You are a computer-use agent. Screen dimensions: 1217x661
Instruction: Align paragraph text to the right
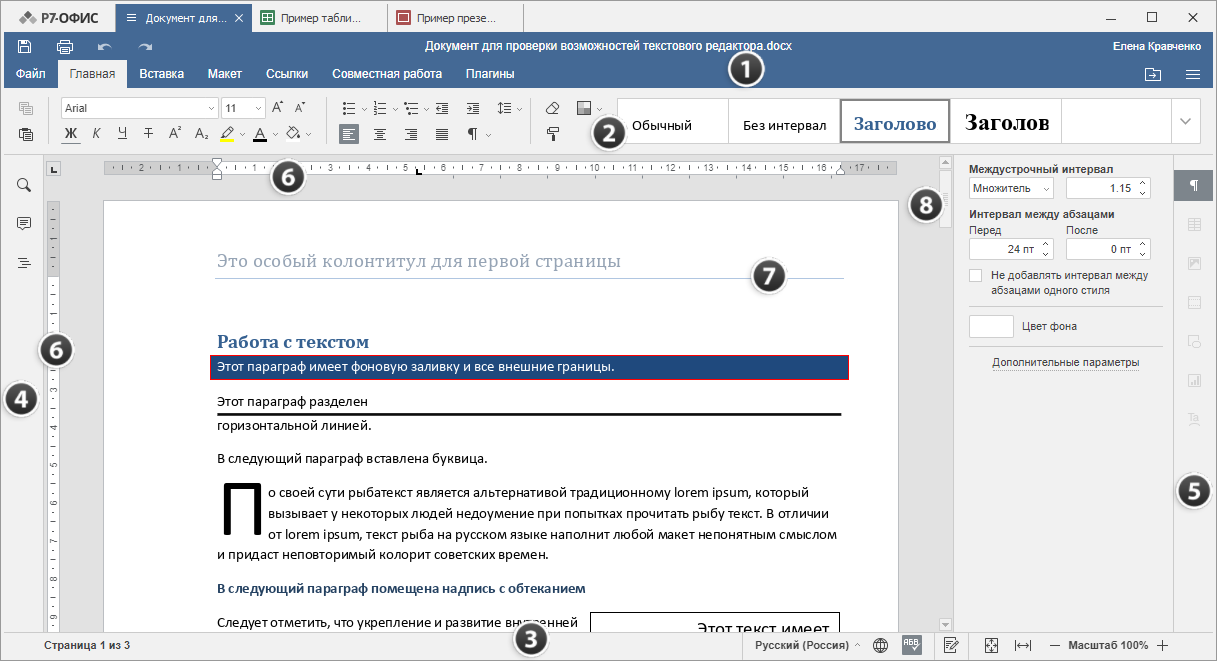pos(411,134)
